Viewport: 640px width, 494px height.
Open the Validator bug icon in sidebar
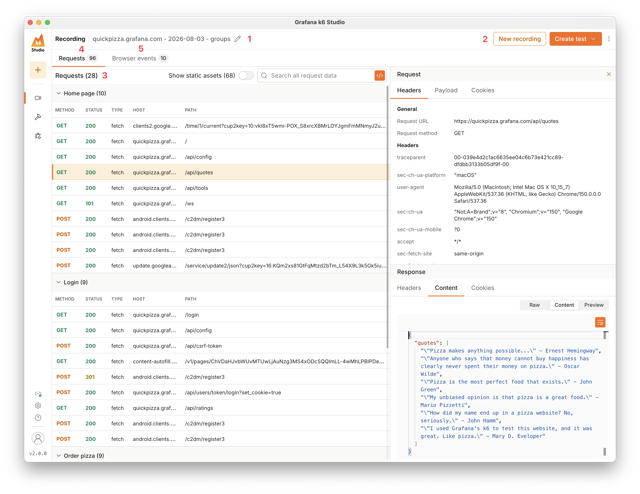pos(38,136)
